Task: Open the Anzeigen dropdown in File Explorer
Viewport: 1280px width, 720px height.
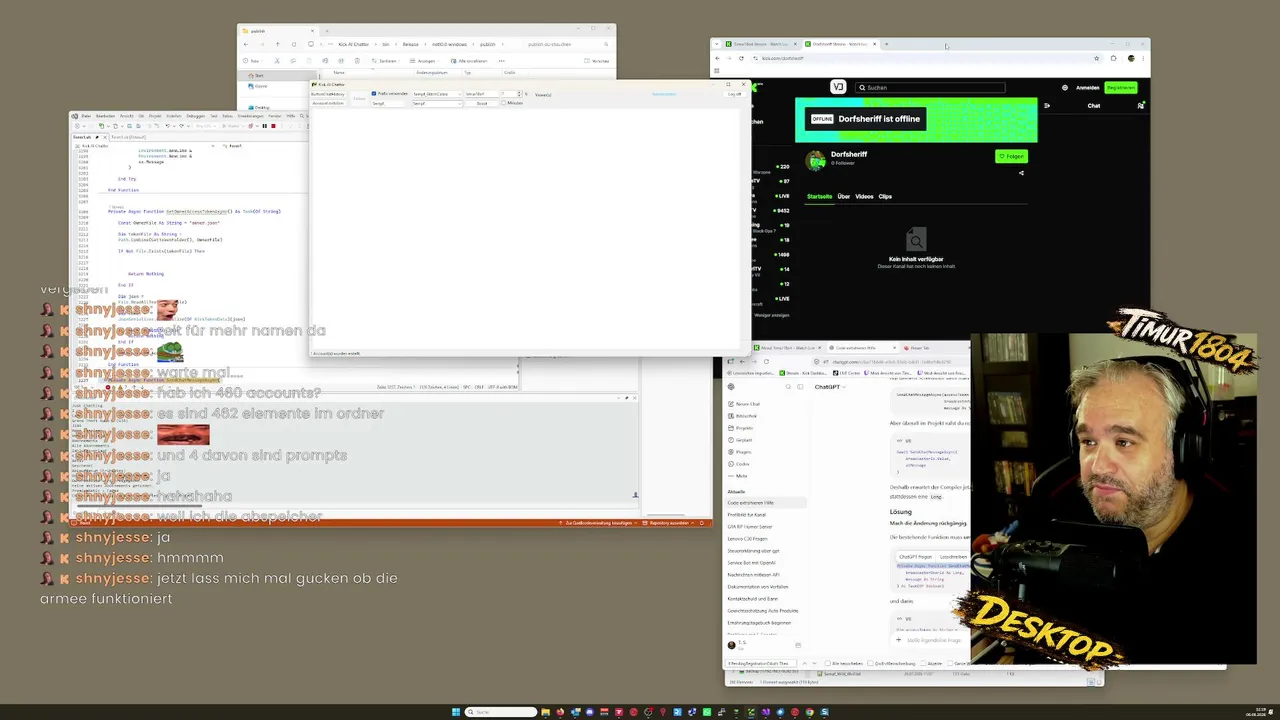Action: click(x=426, y=61)
